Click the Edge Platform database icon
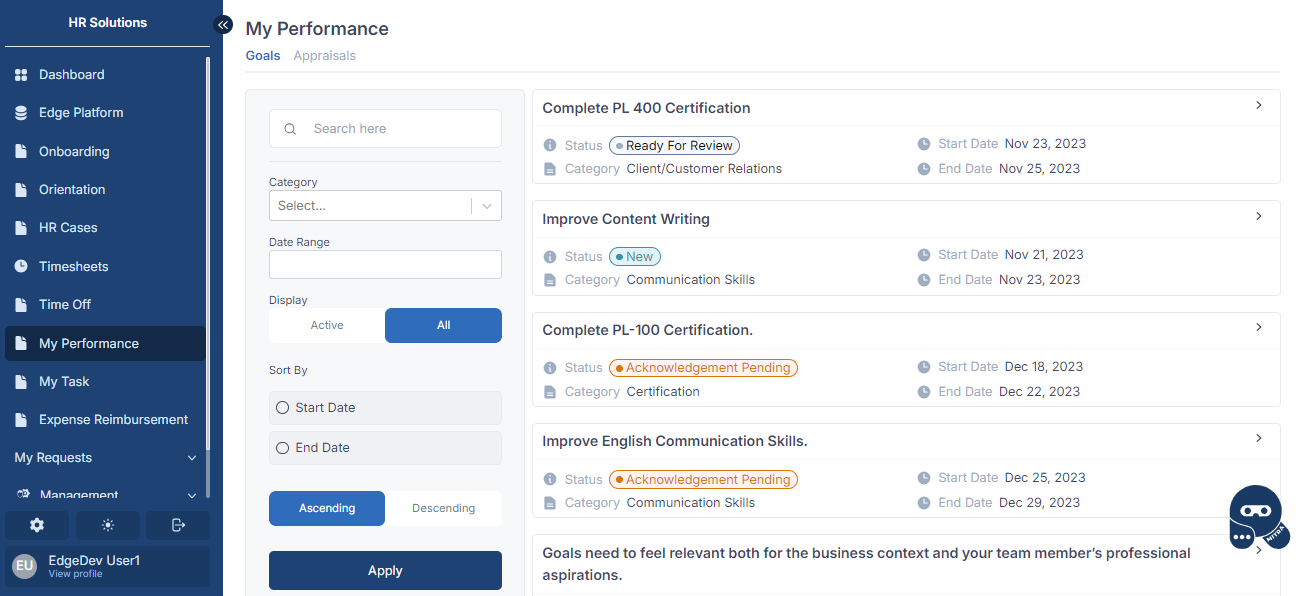Screen dimensions: 1298x596 pyautogui.click(x=21, y=113)
